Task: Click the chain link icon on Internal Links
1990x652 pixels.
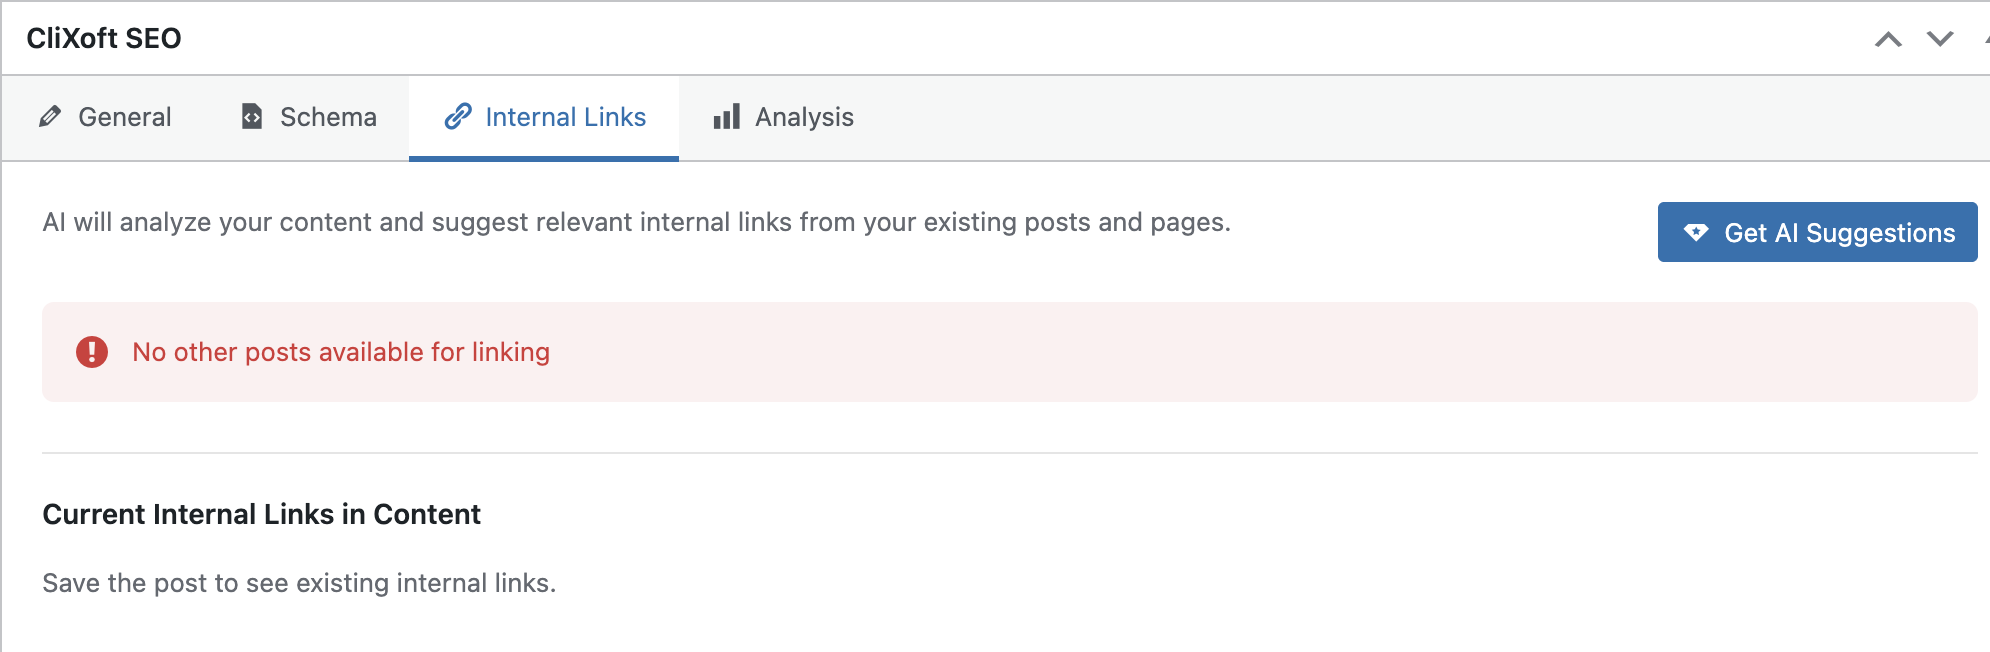Action: 458,117
